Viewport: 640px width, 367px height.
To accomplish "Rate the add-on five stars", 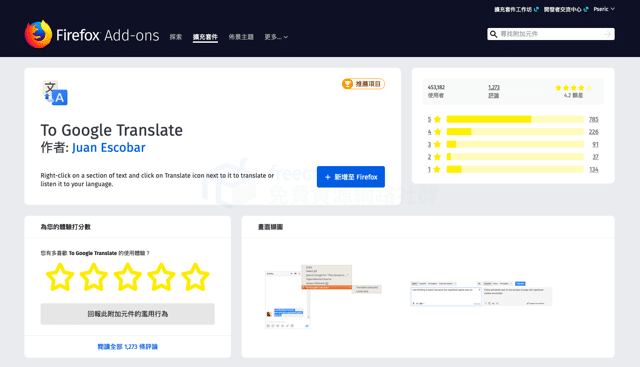I will pos(195,277).
